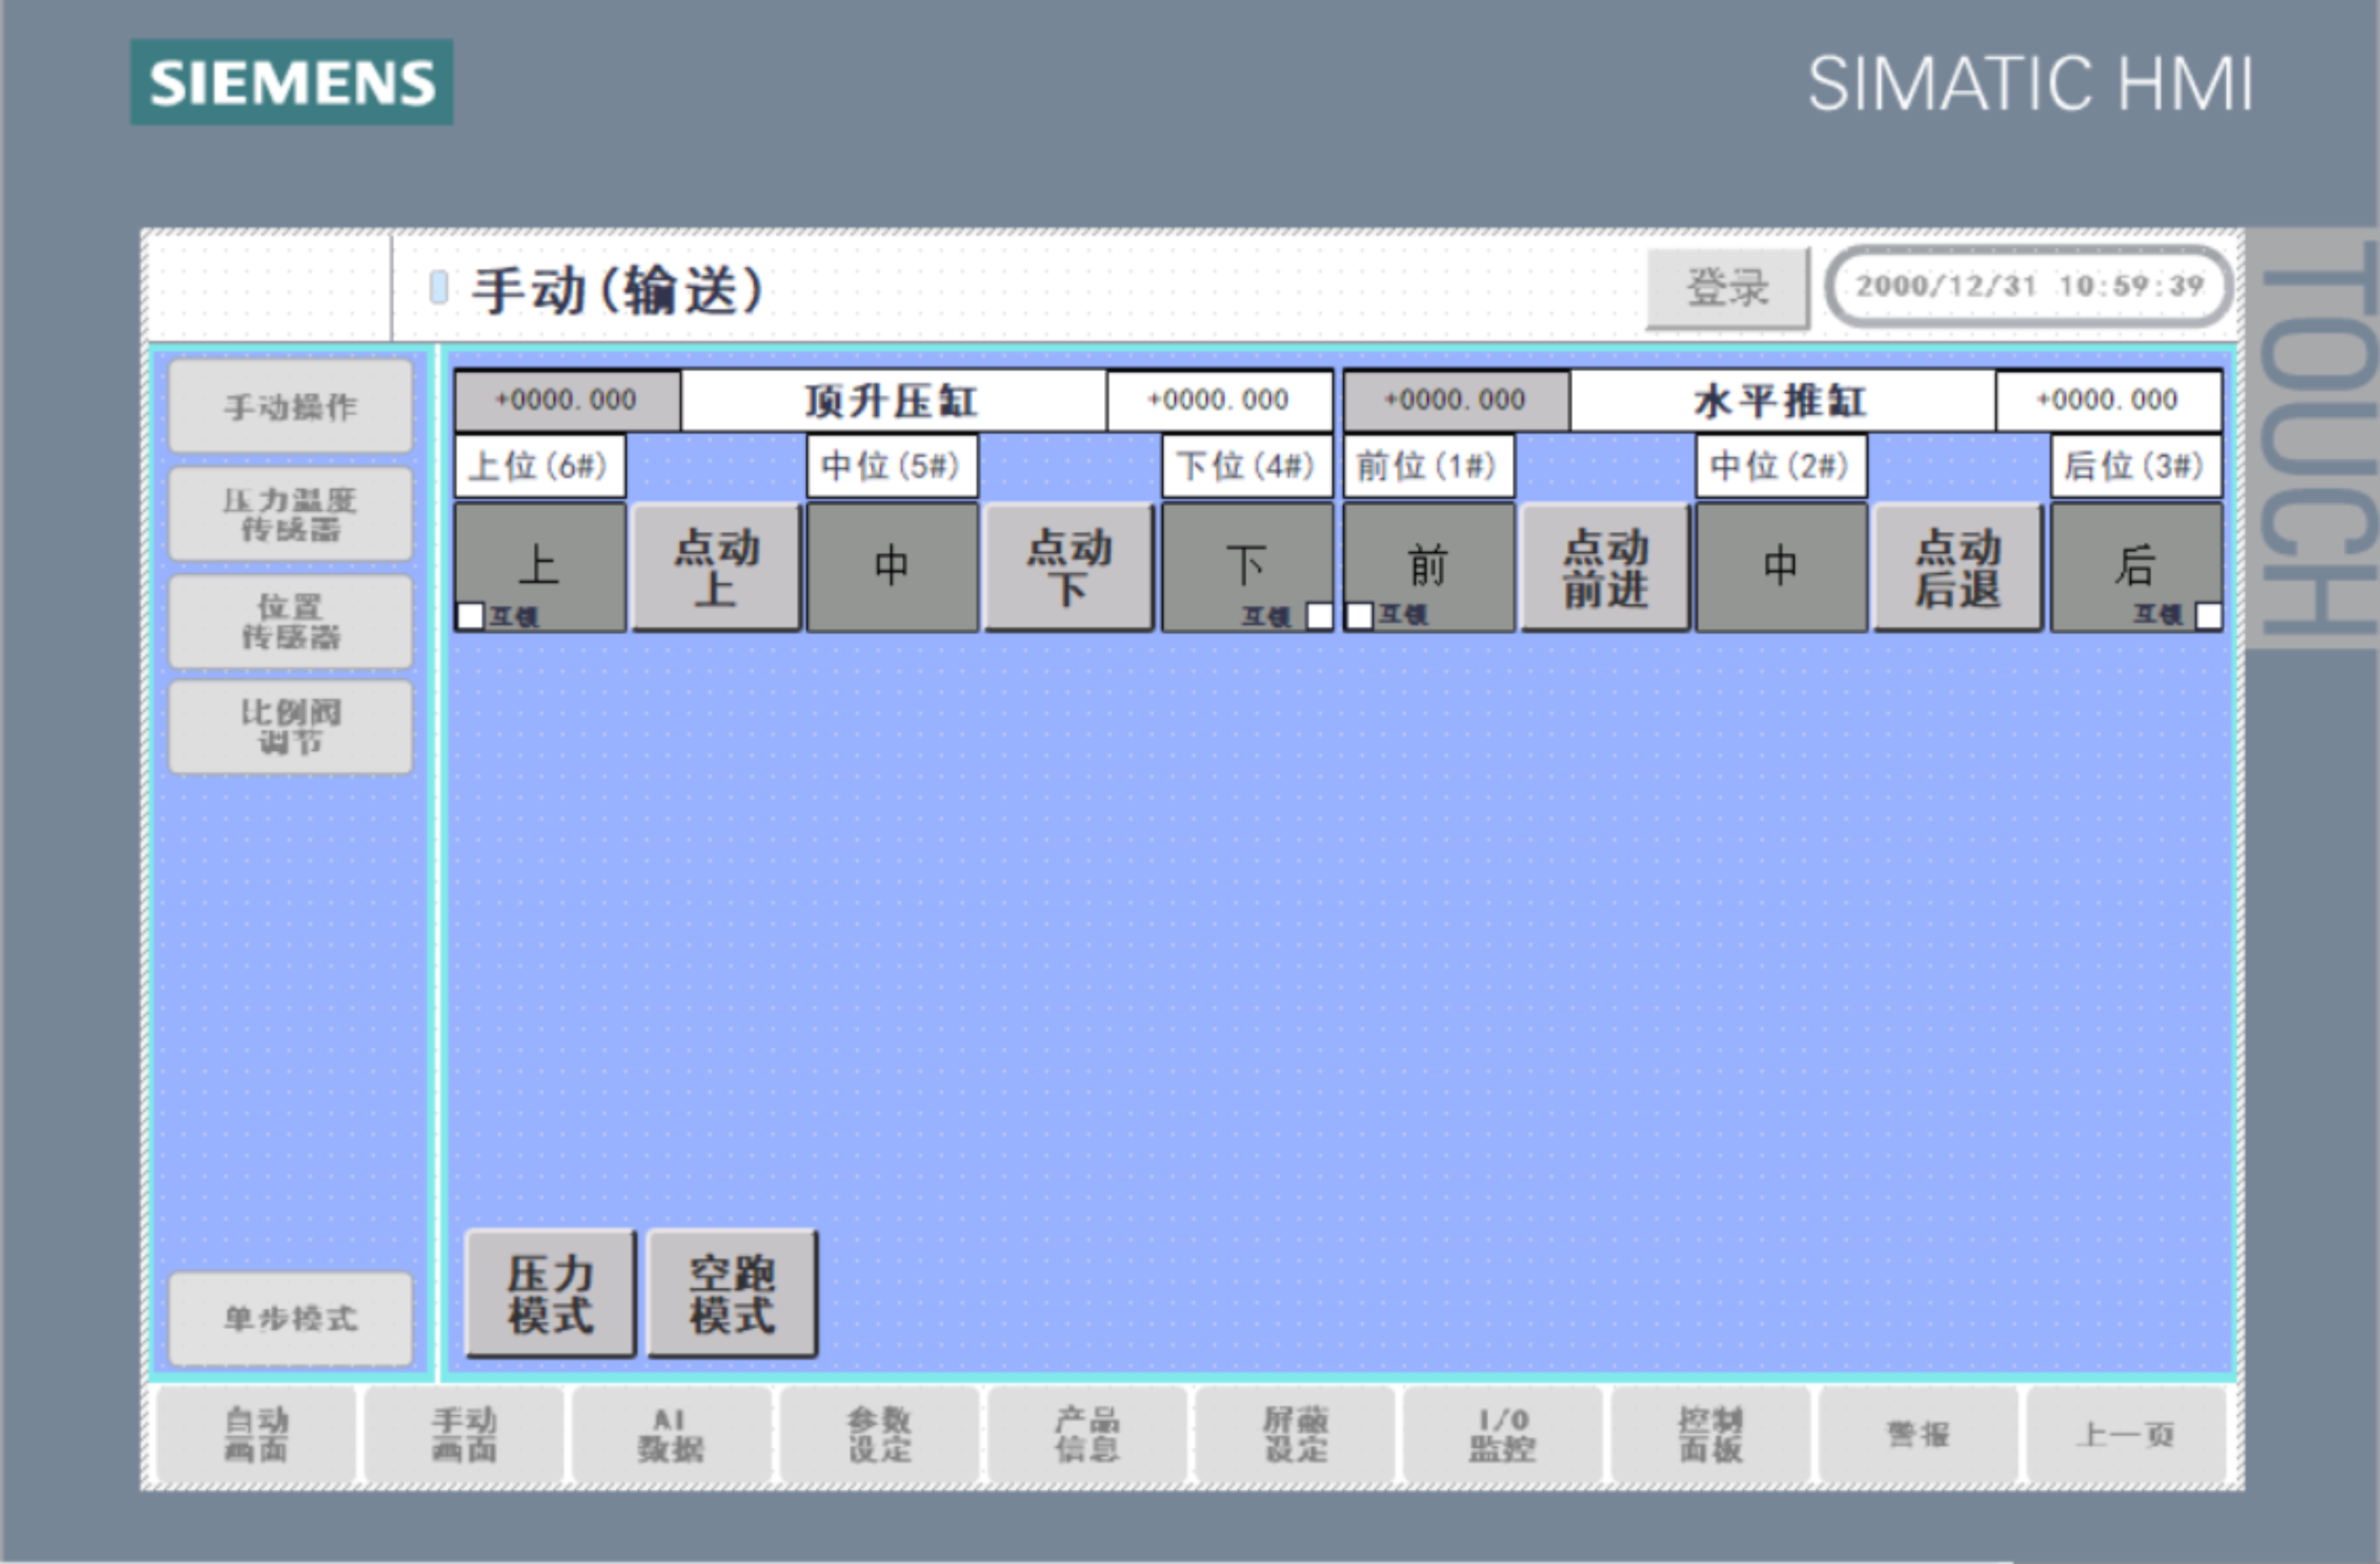The height and width of the screenshot is (1564, 2380).
Task: Toggle the interlock checkbox on the 上 button
Action: [470, 616]
